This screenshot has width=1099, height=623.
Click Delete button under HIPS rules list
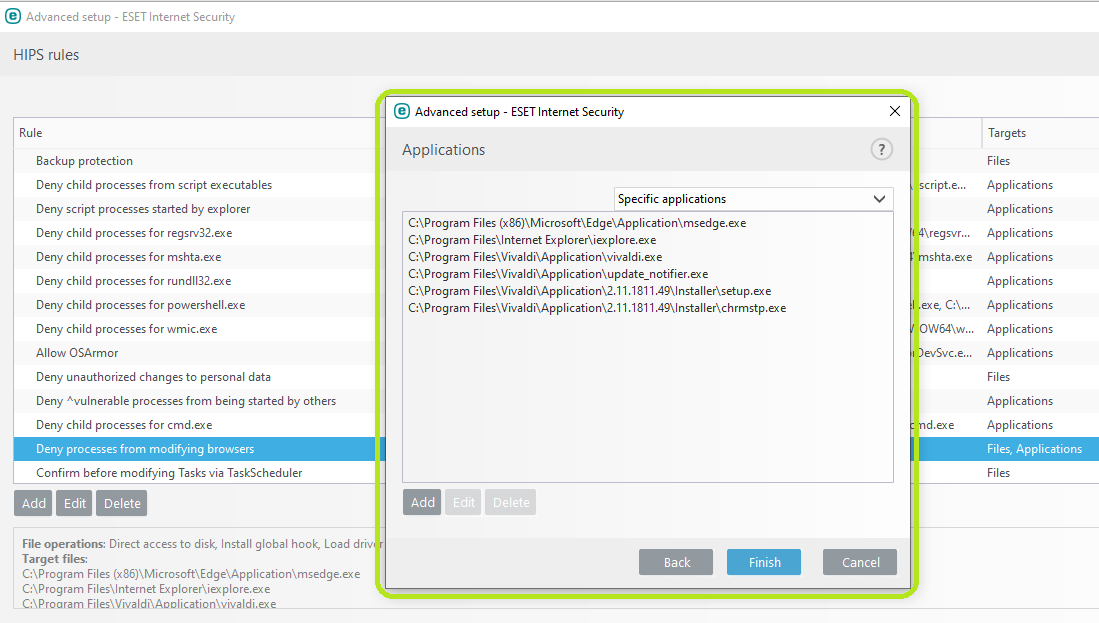(x=122, y=503)
